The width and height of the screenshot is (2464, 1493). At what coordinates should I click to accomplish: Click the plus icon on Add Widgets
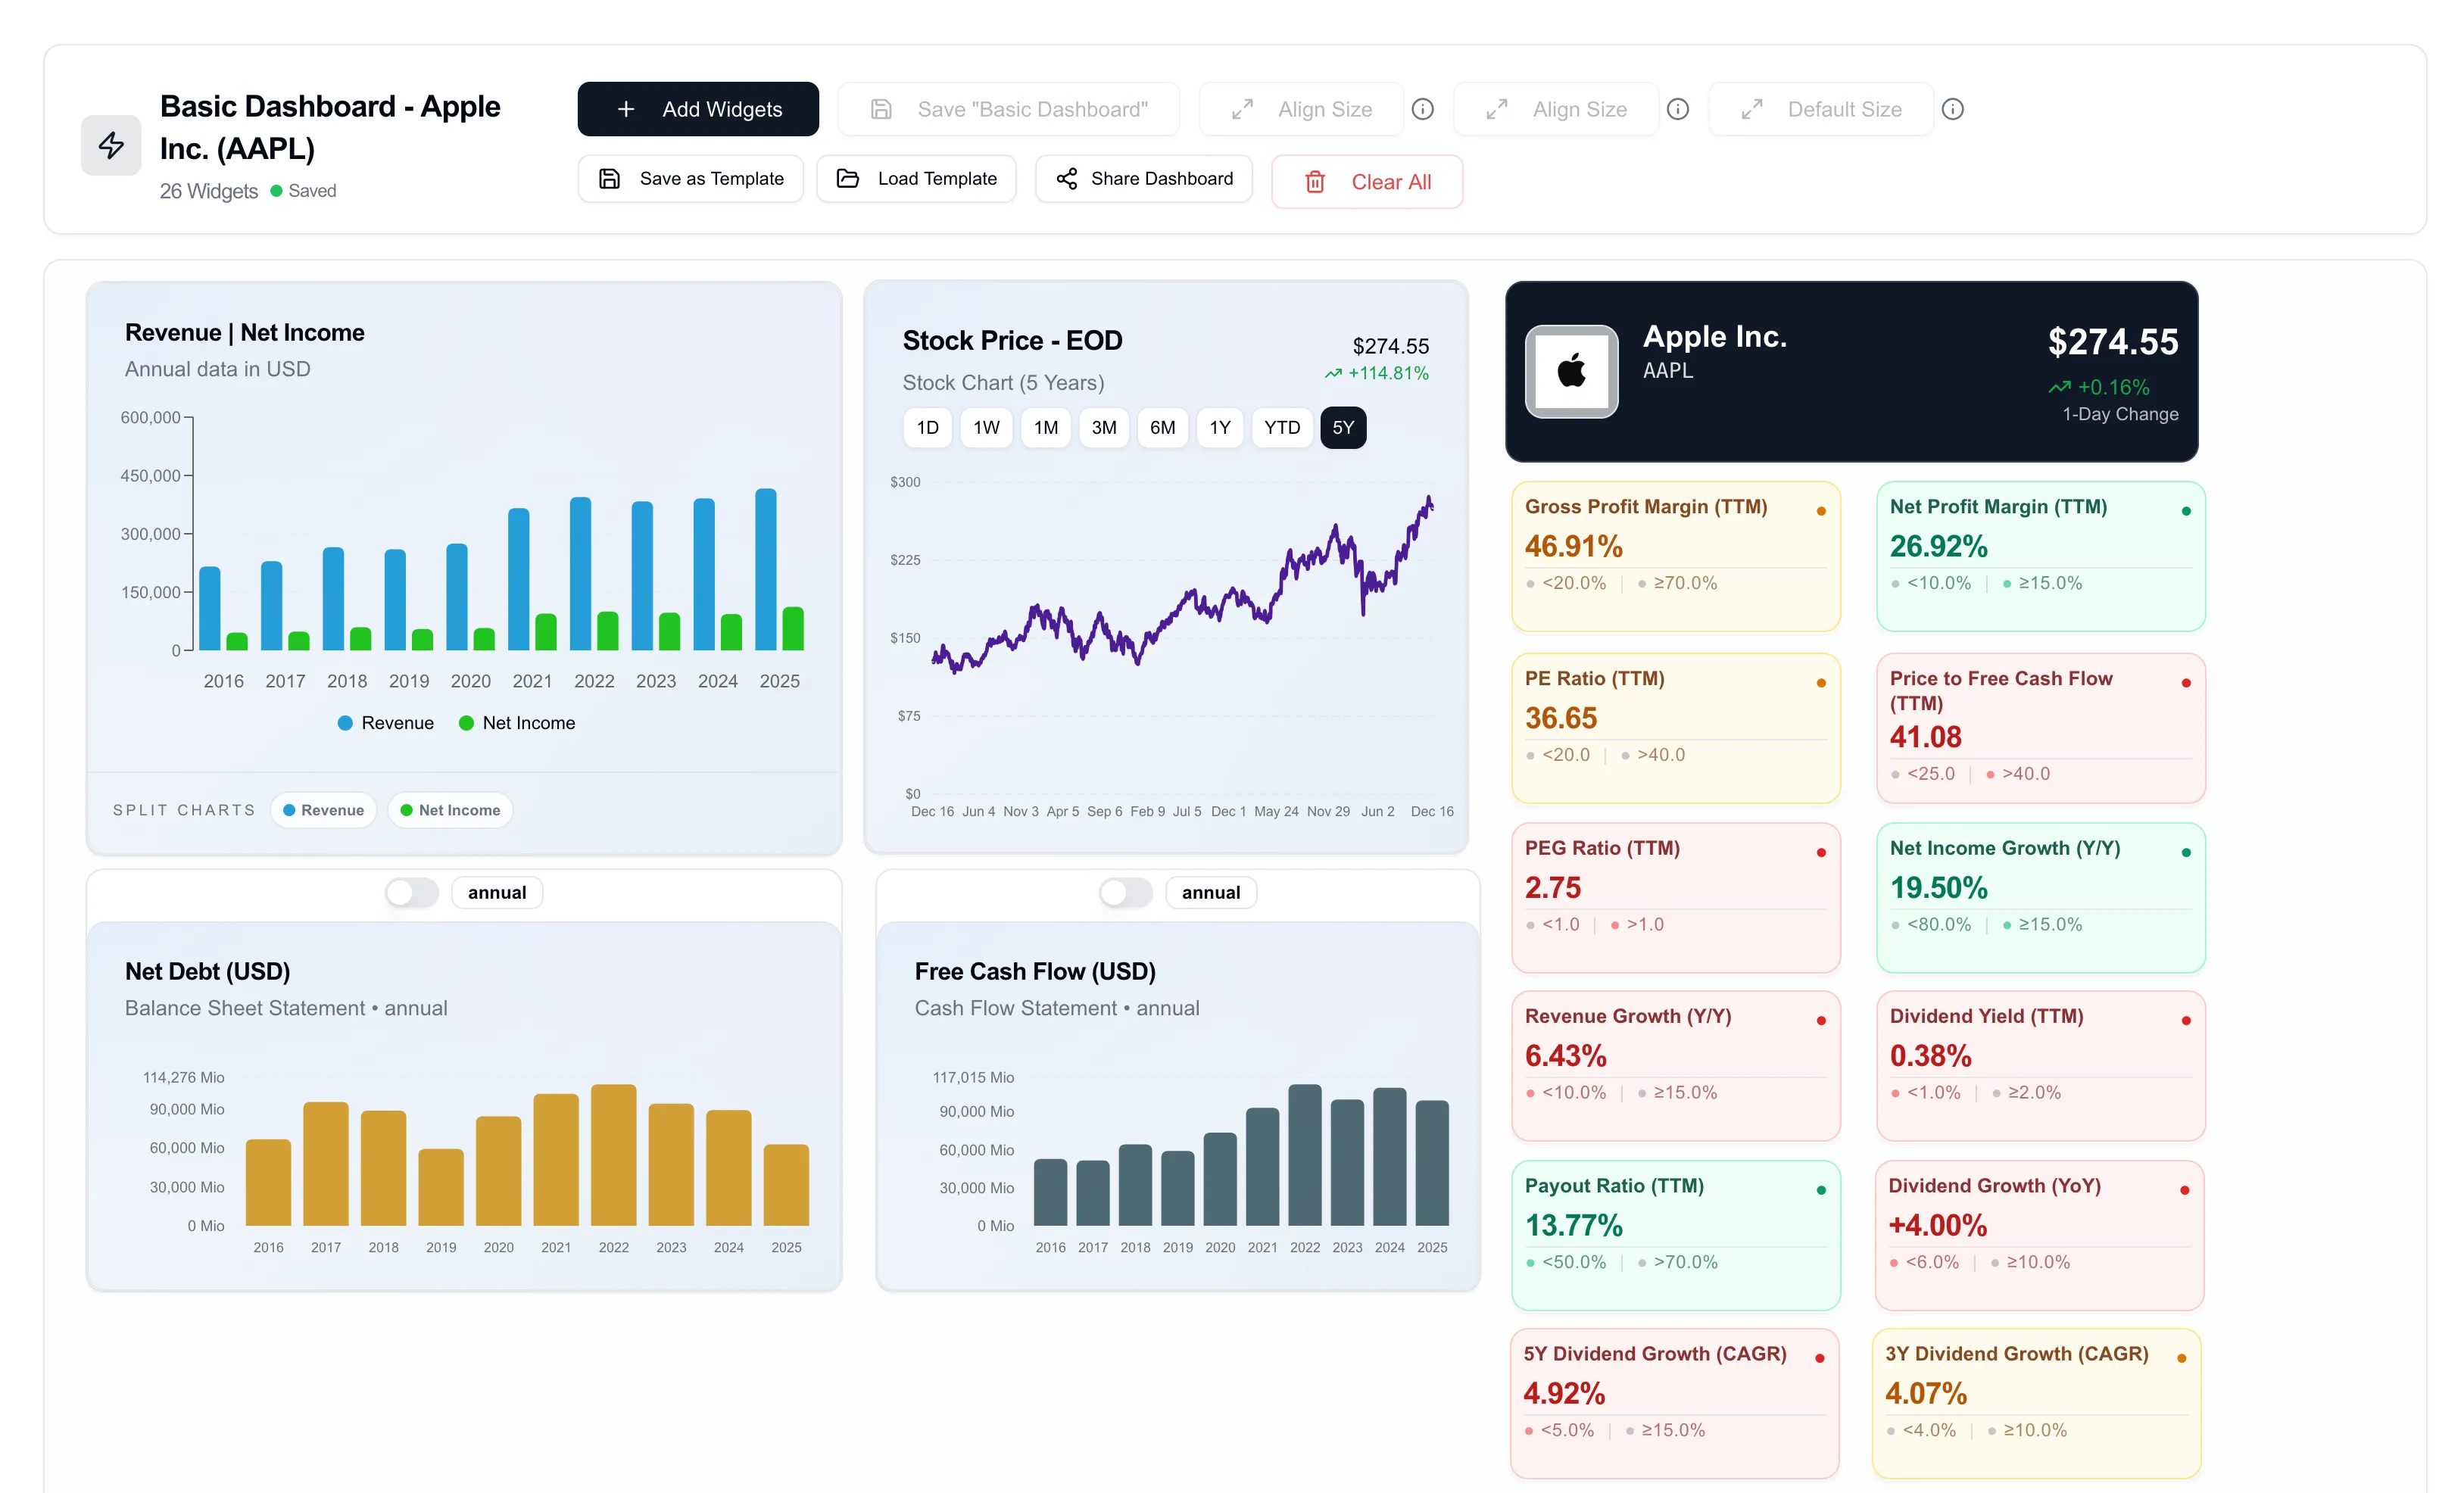(x=626, y=109)
